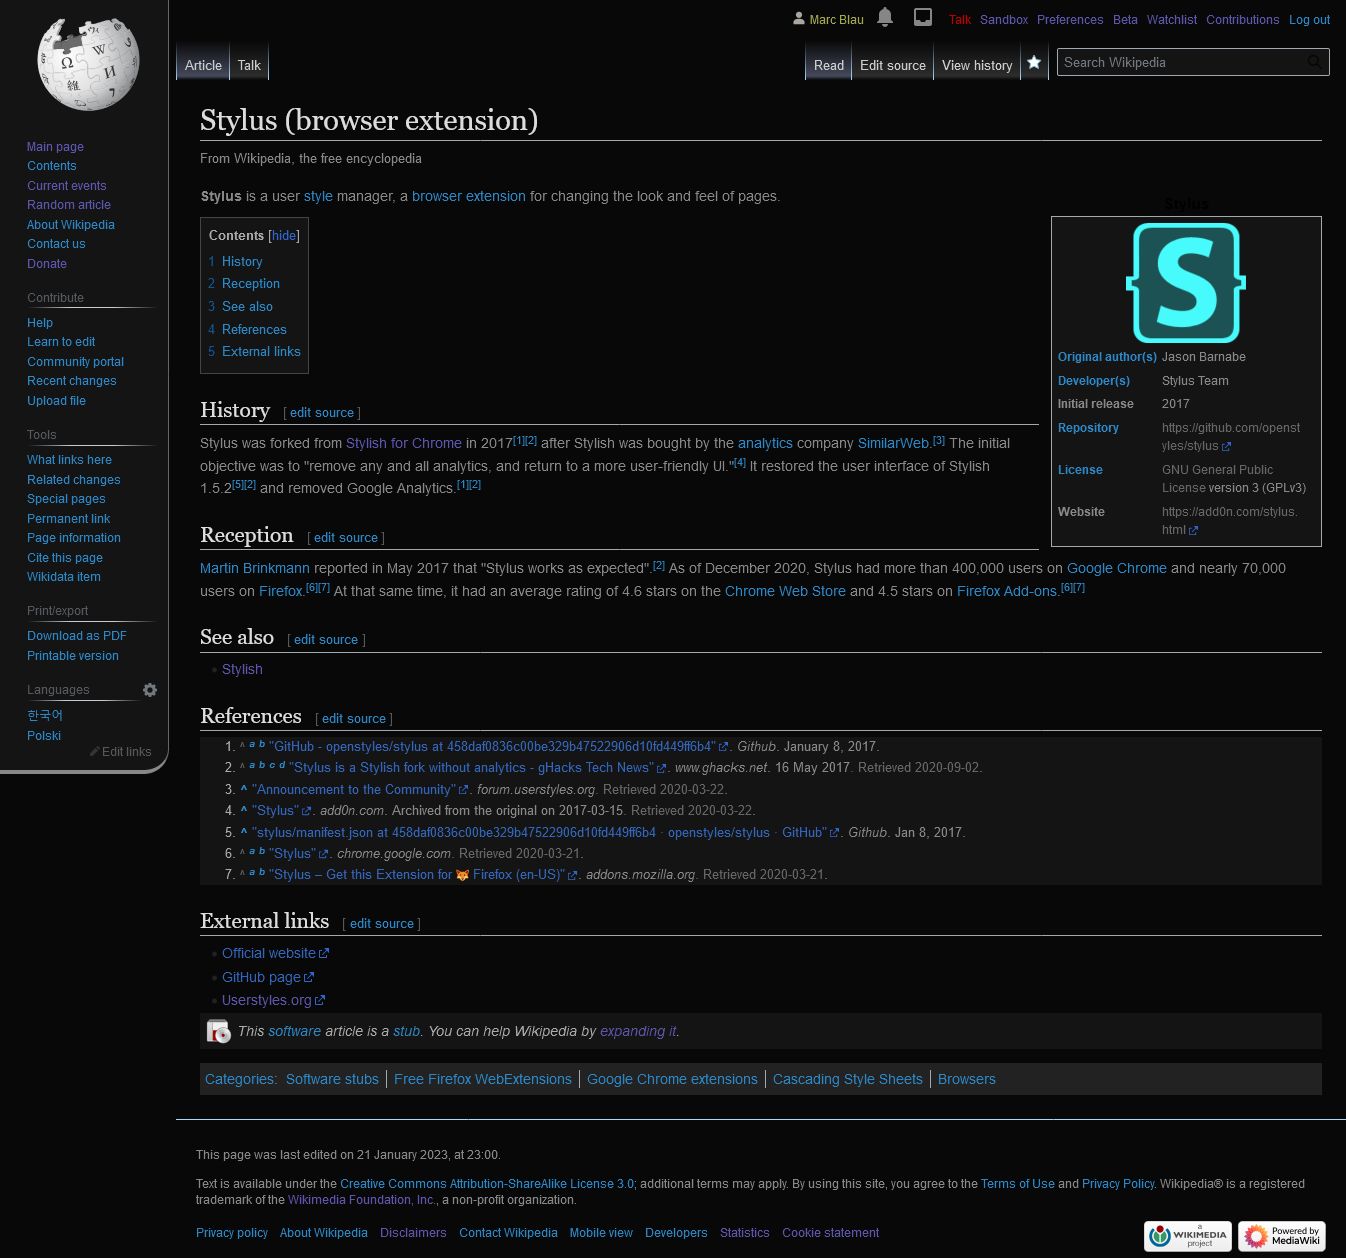Open Cookie statement footer link

[831, 1233]
